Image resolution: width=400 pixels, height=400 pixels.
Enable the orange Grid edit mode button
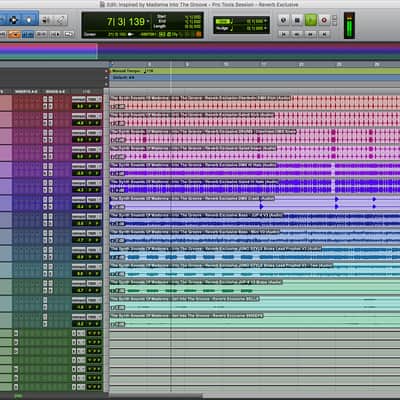coord(14,34)
